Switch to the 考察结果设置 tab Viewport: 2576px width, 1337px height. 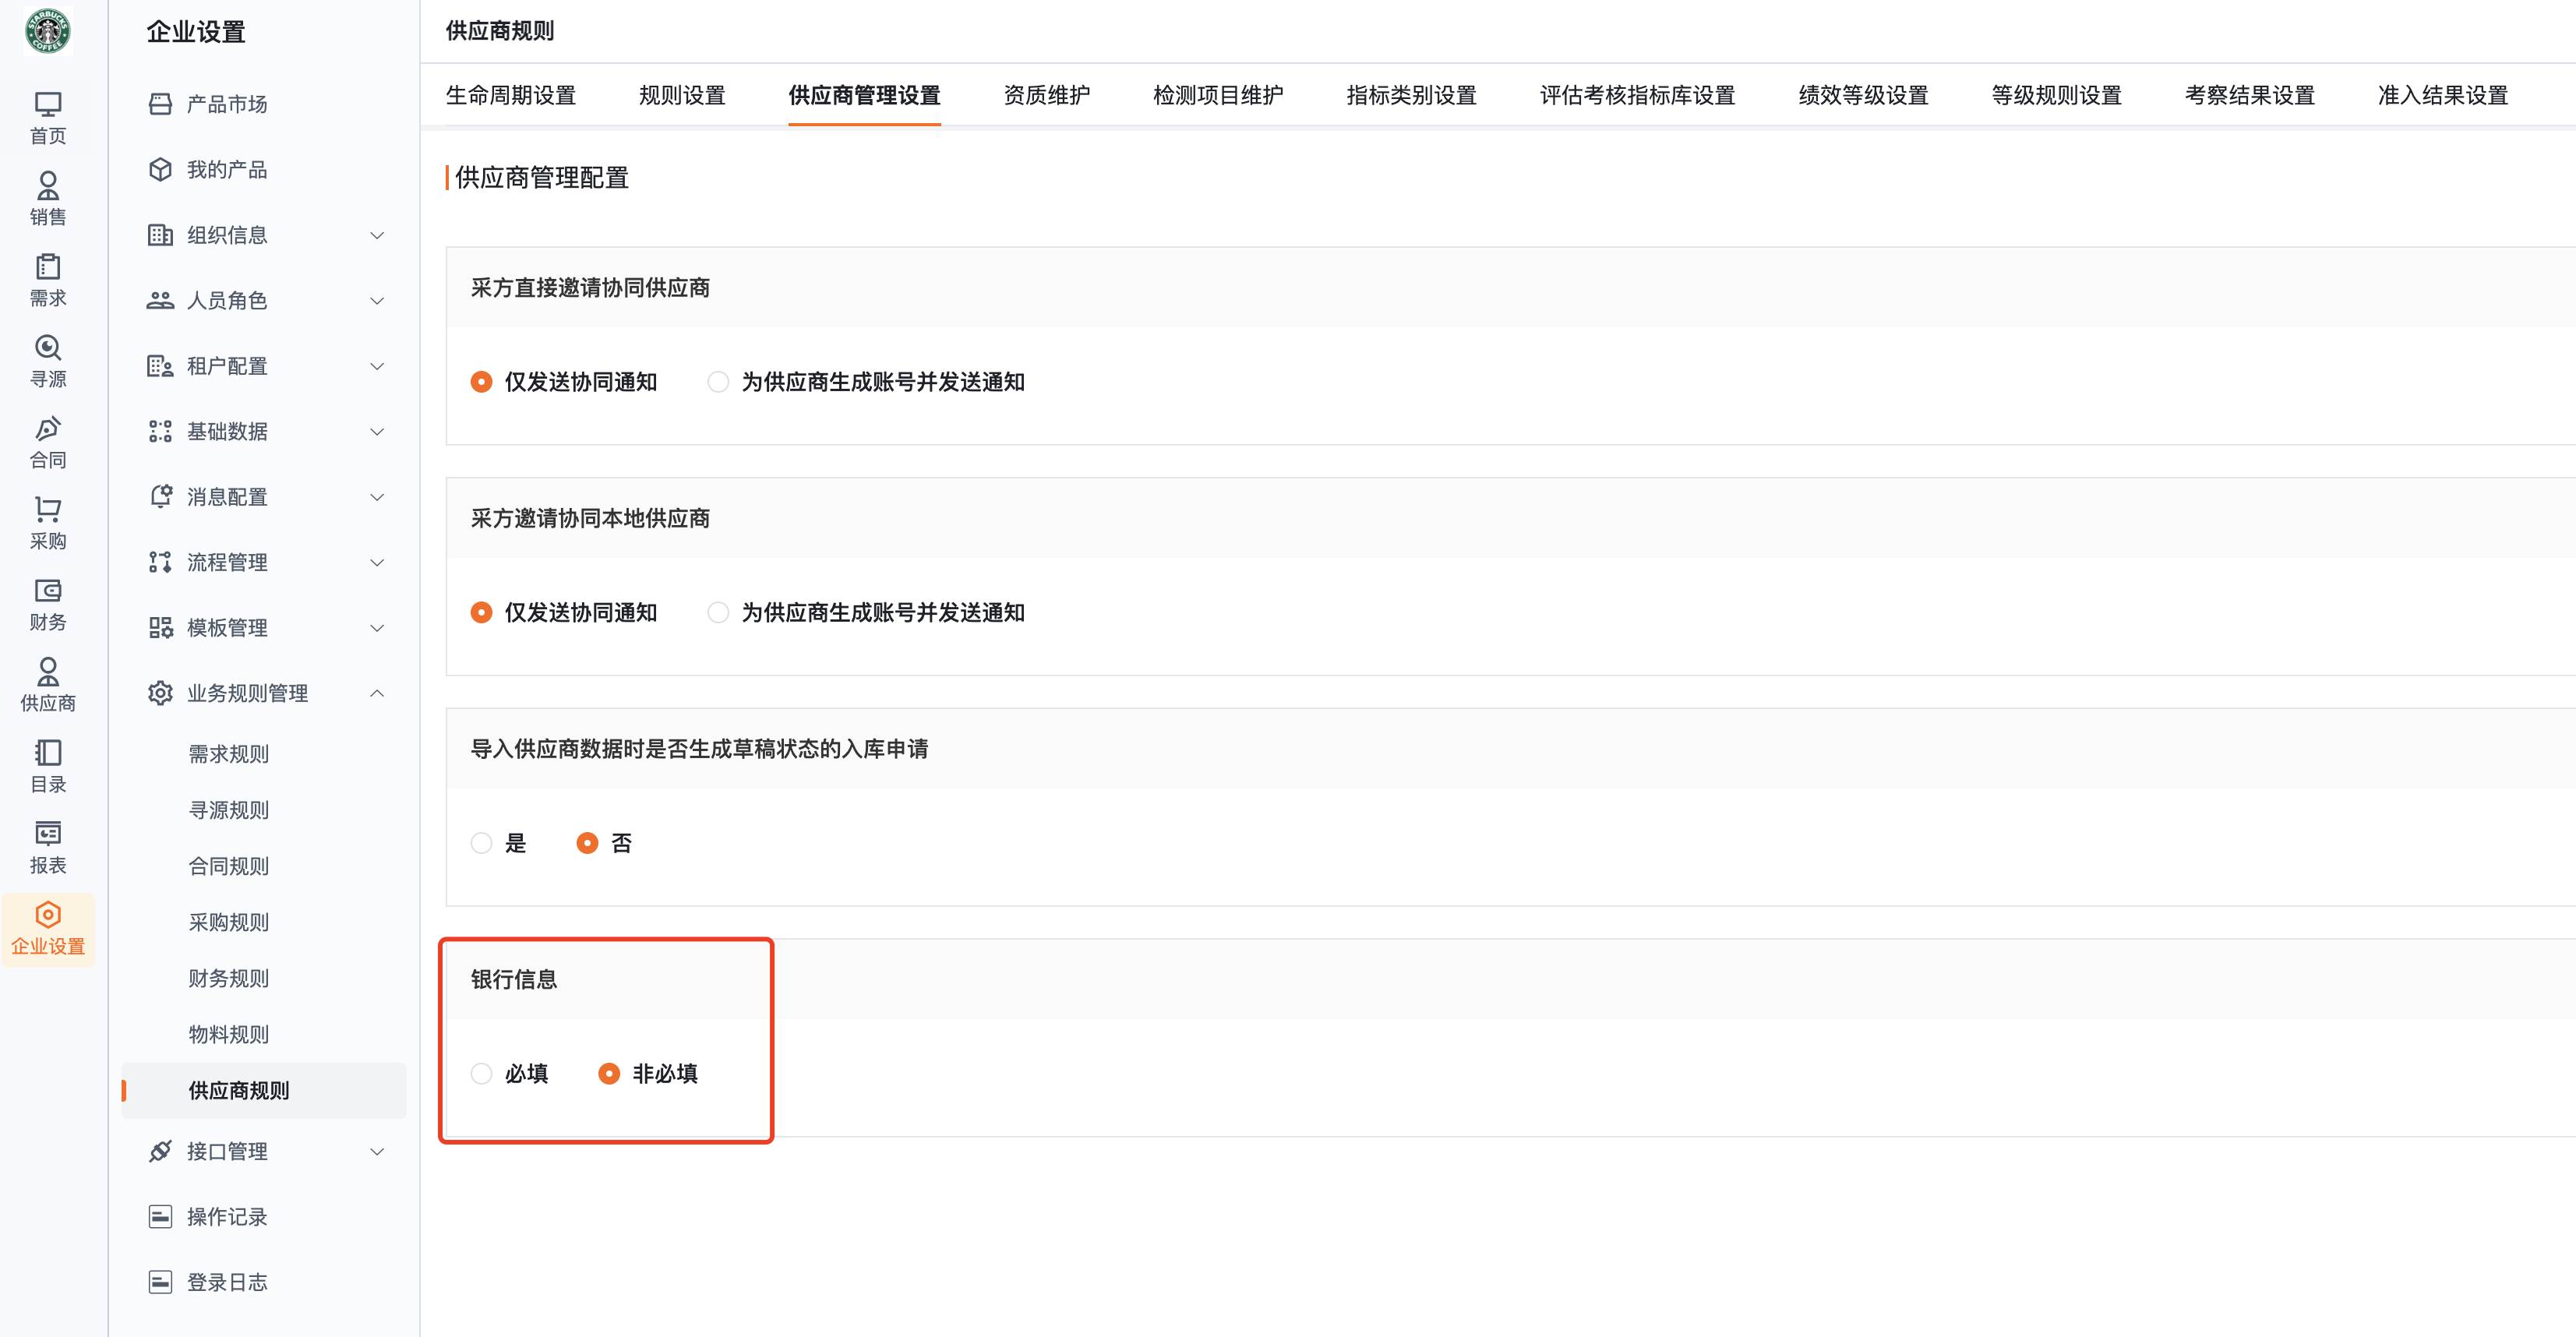(2249, 95)
